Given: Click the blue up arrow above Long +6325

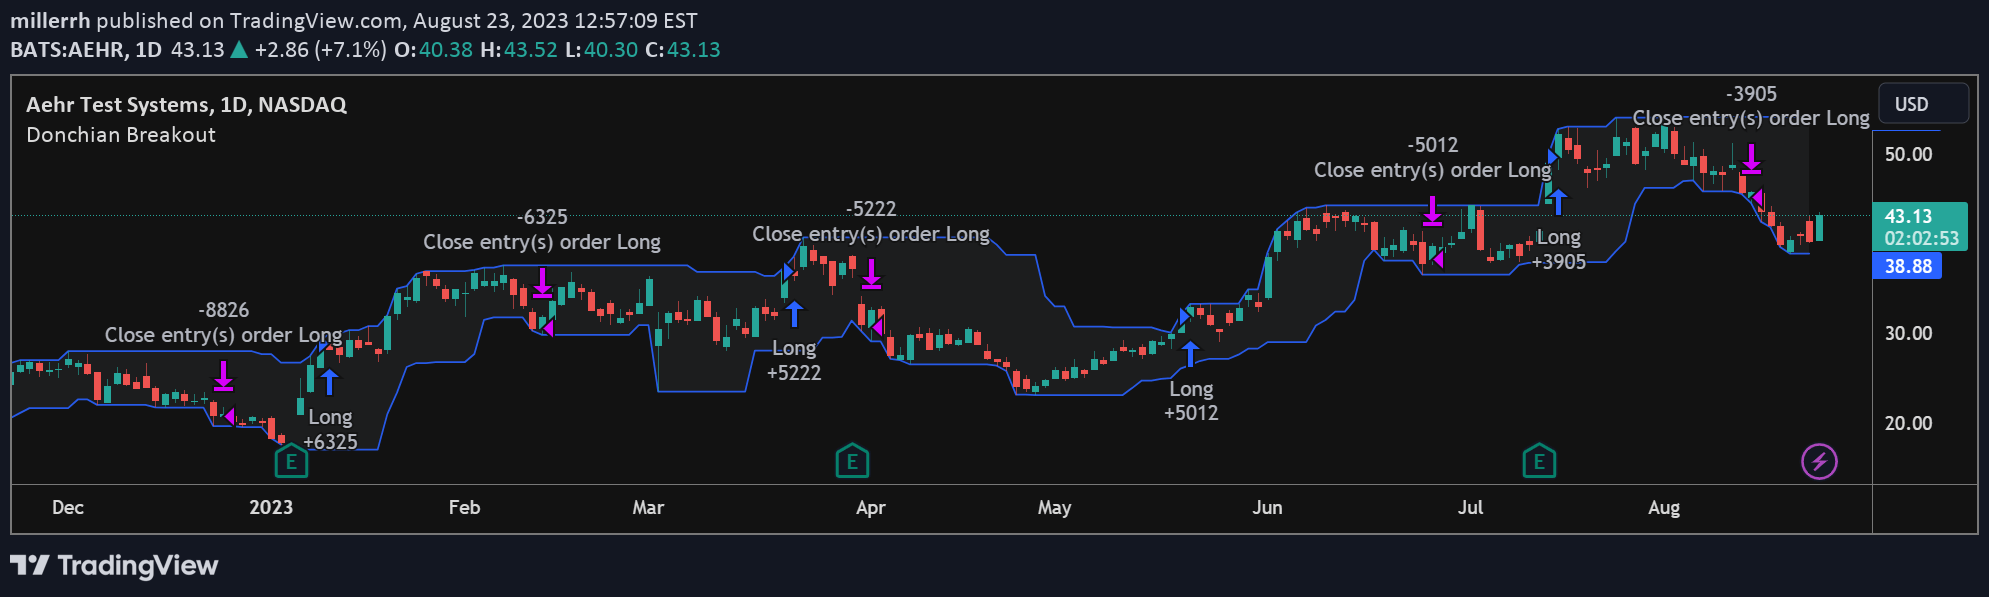Looking at the screenshot, I should [x=329, y=382].
